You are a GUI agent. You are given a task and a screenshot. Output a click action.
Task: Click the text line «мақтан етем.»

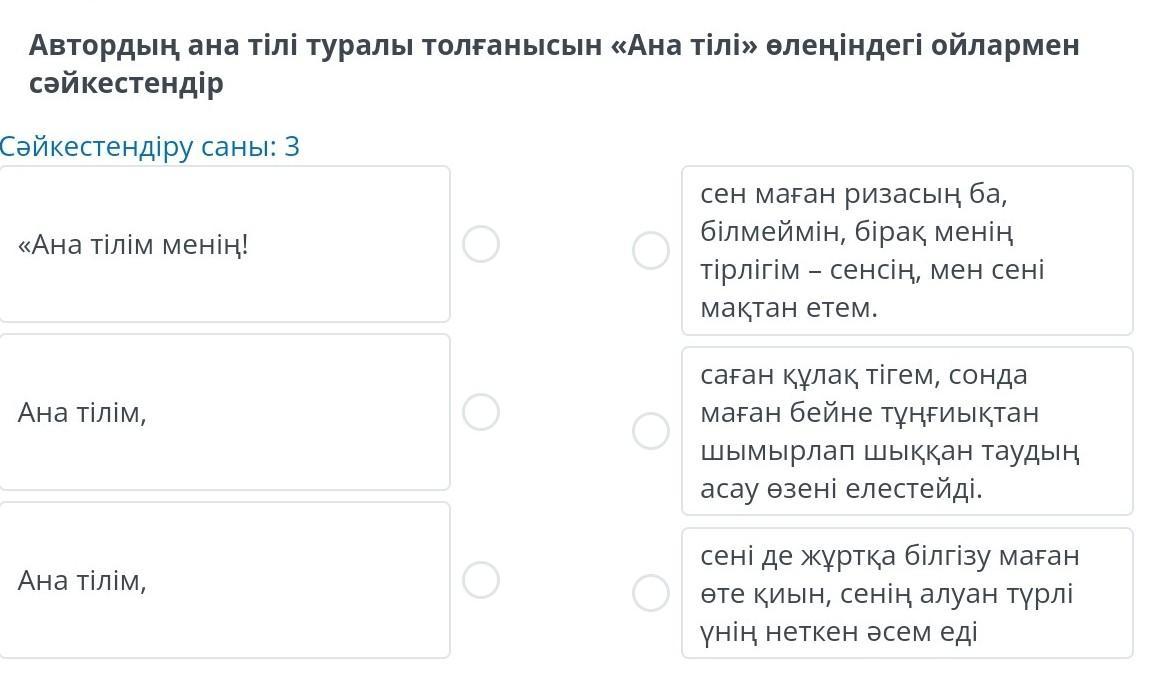click(789, 308)
